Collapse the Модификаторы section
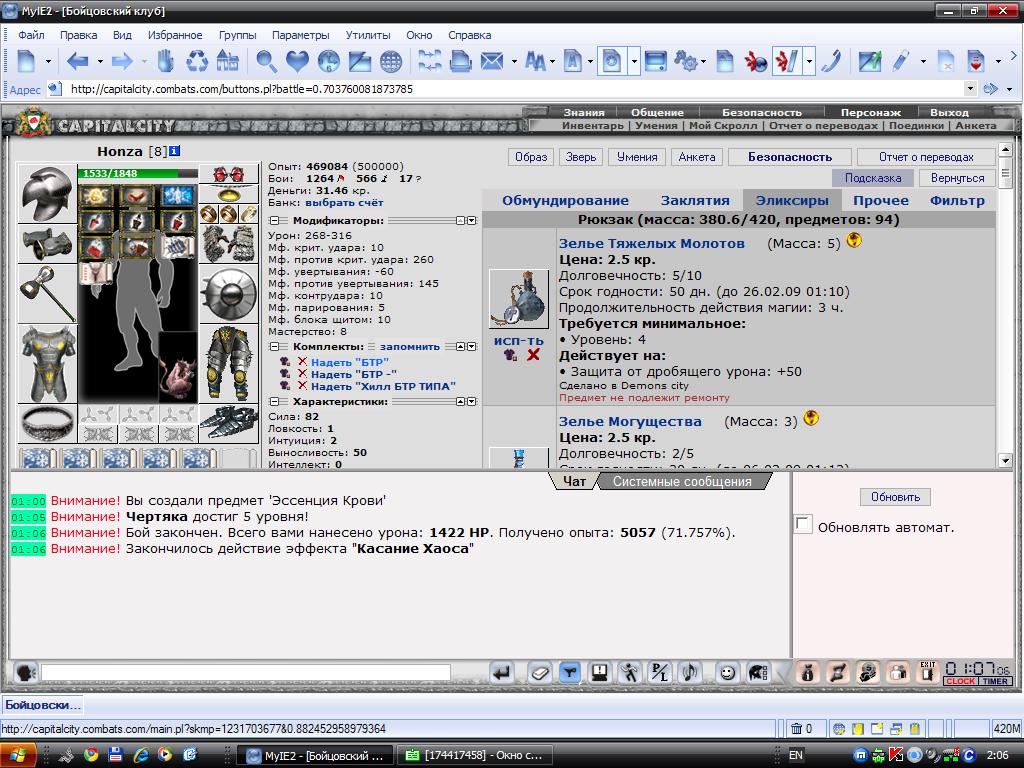 click(274, 221)
